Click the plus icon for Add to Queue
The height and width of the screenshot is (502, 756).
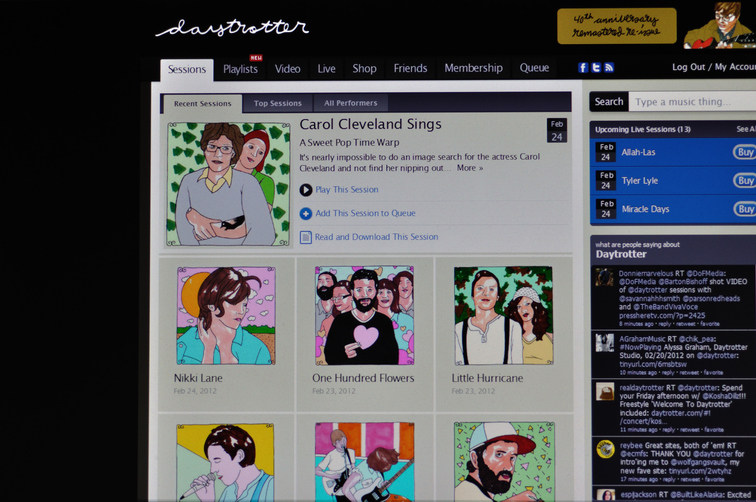click(x=306, y=213)
